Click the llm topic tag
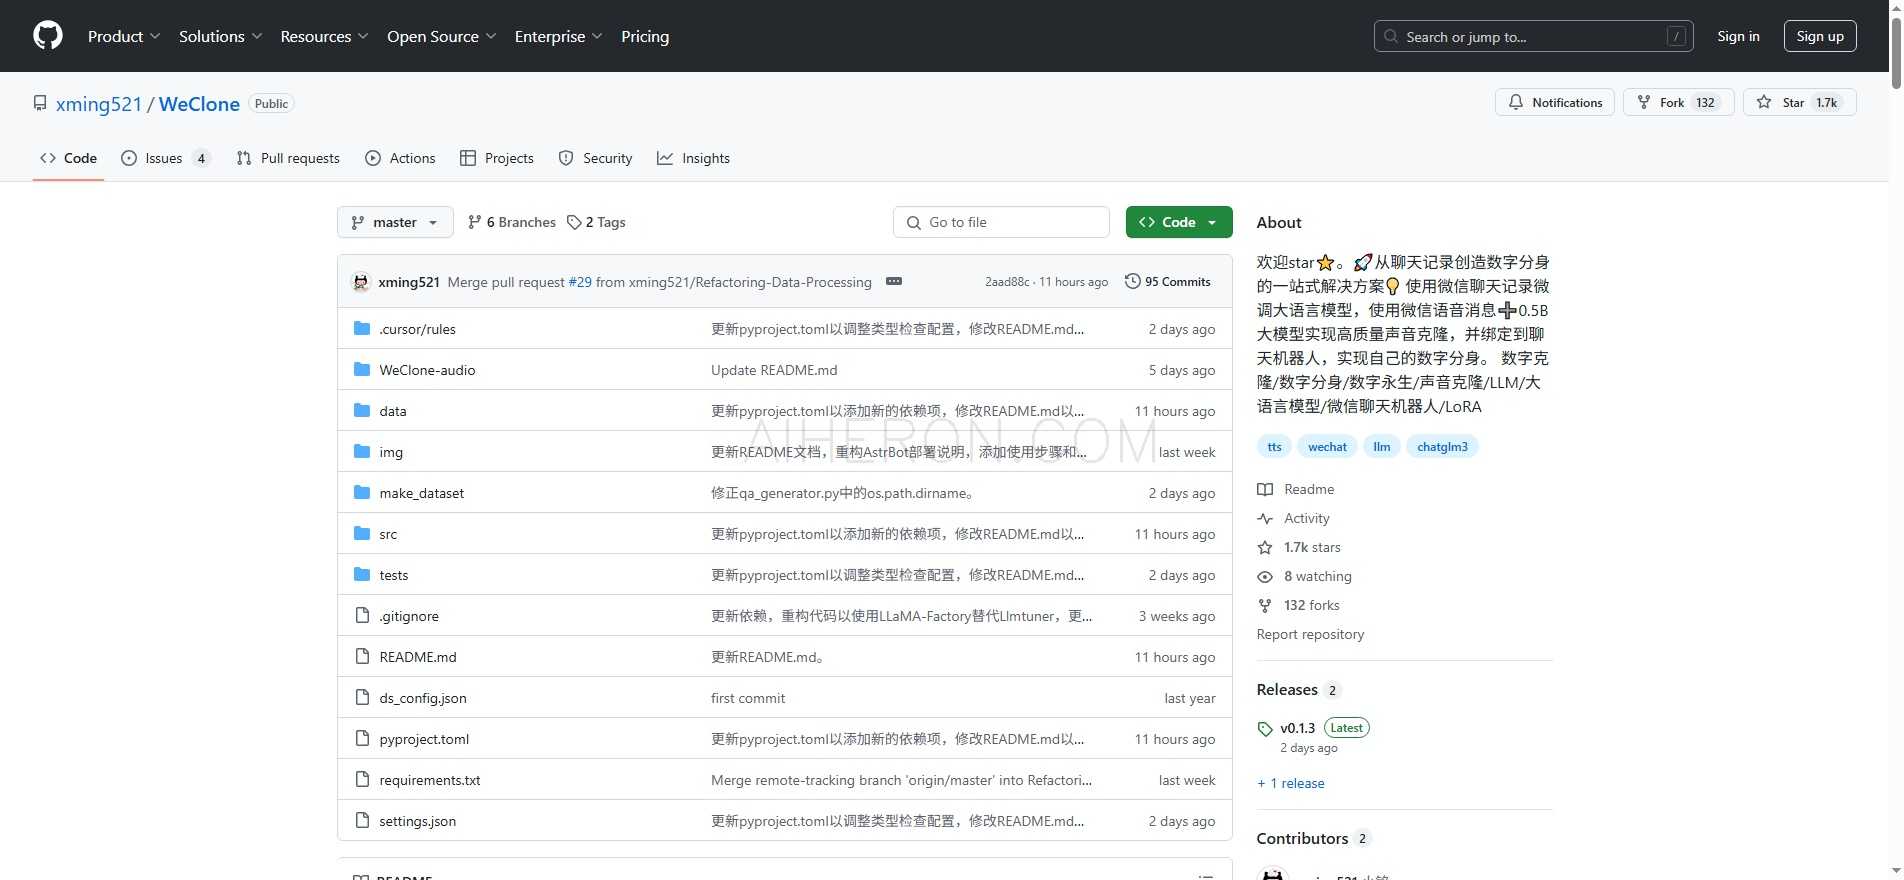1904x880 pixels. click(x=1381, y=447)
